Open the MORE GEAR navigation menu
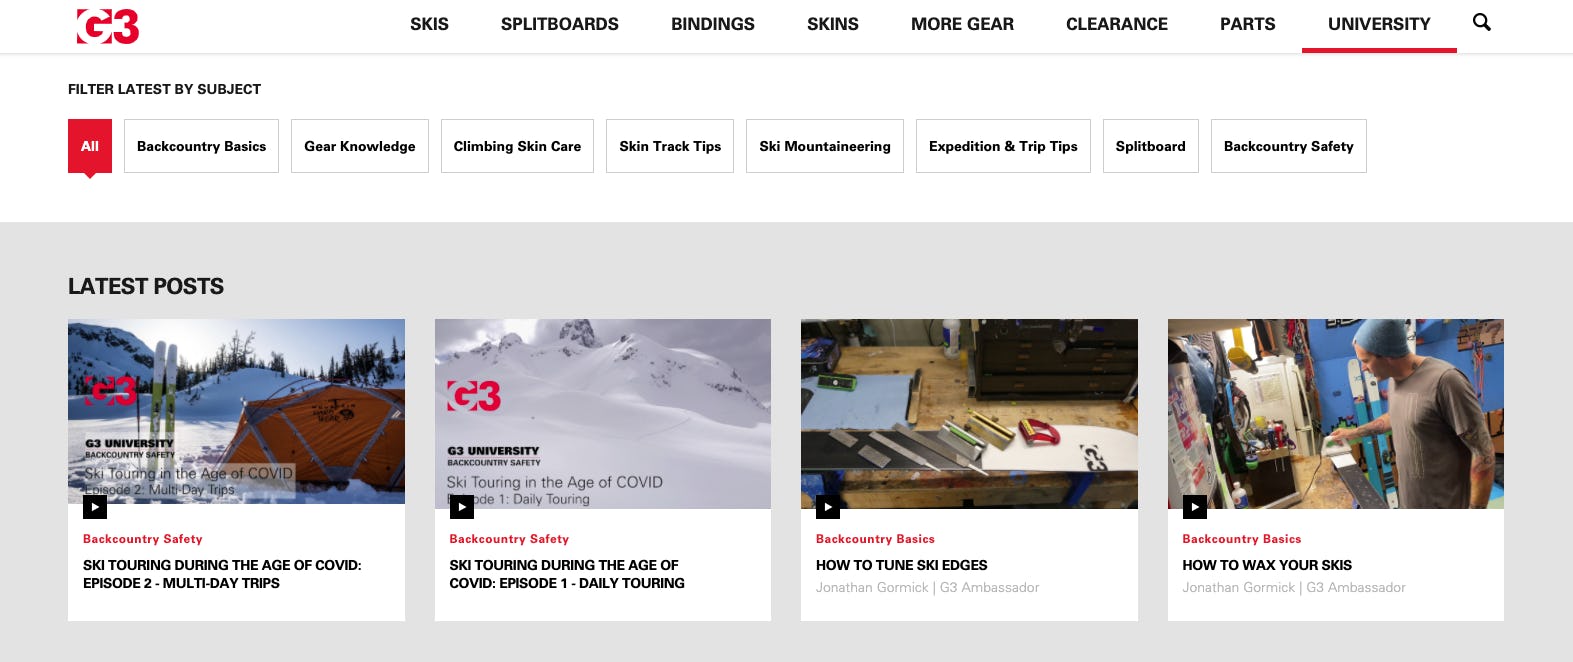 coord(962,24)
